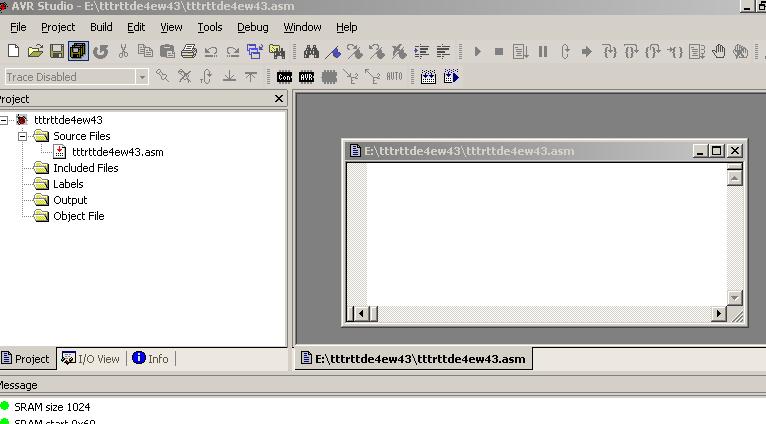
Task: Redo the edit using toolbar arrow
Action: click(x=233, y=51)
